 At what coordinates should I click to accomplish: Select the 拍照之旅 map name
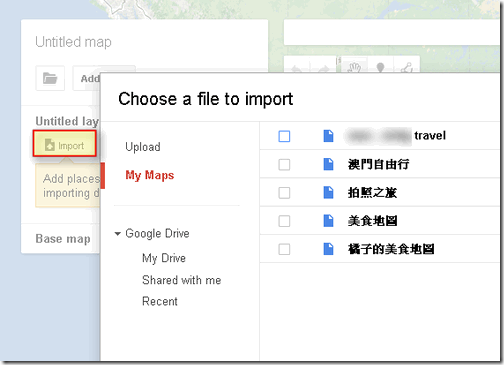[372, 193]
